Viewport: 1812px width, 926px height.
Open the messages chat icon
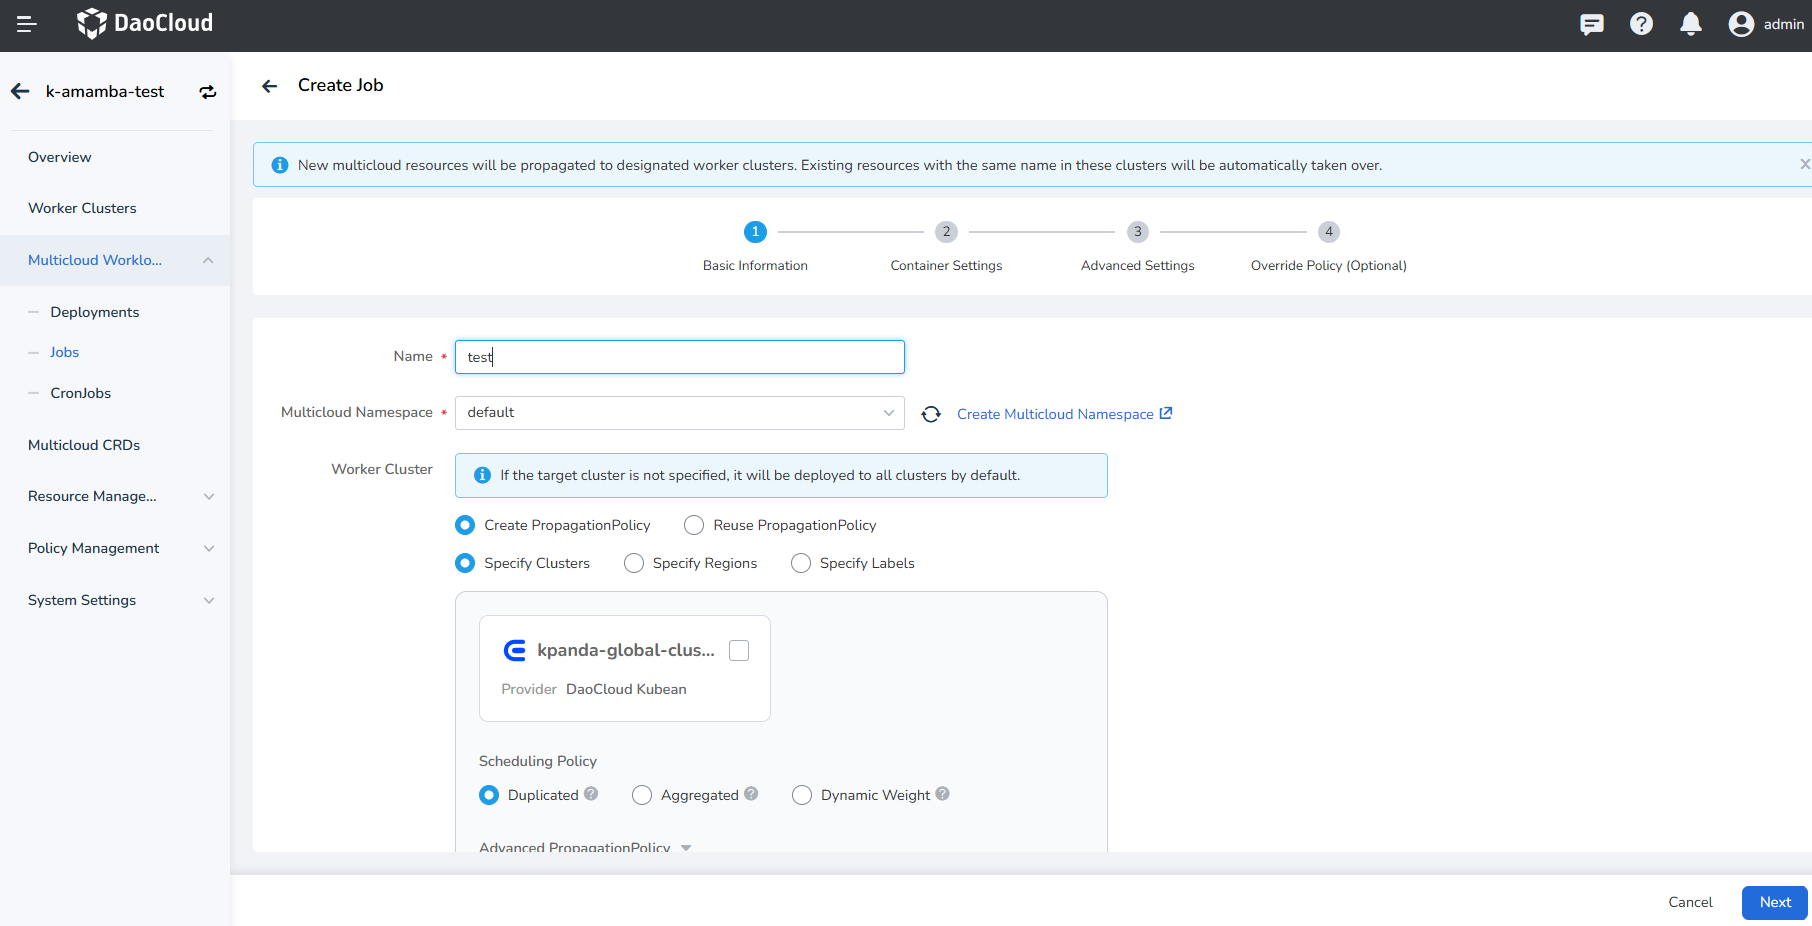coord(1591,24)
